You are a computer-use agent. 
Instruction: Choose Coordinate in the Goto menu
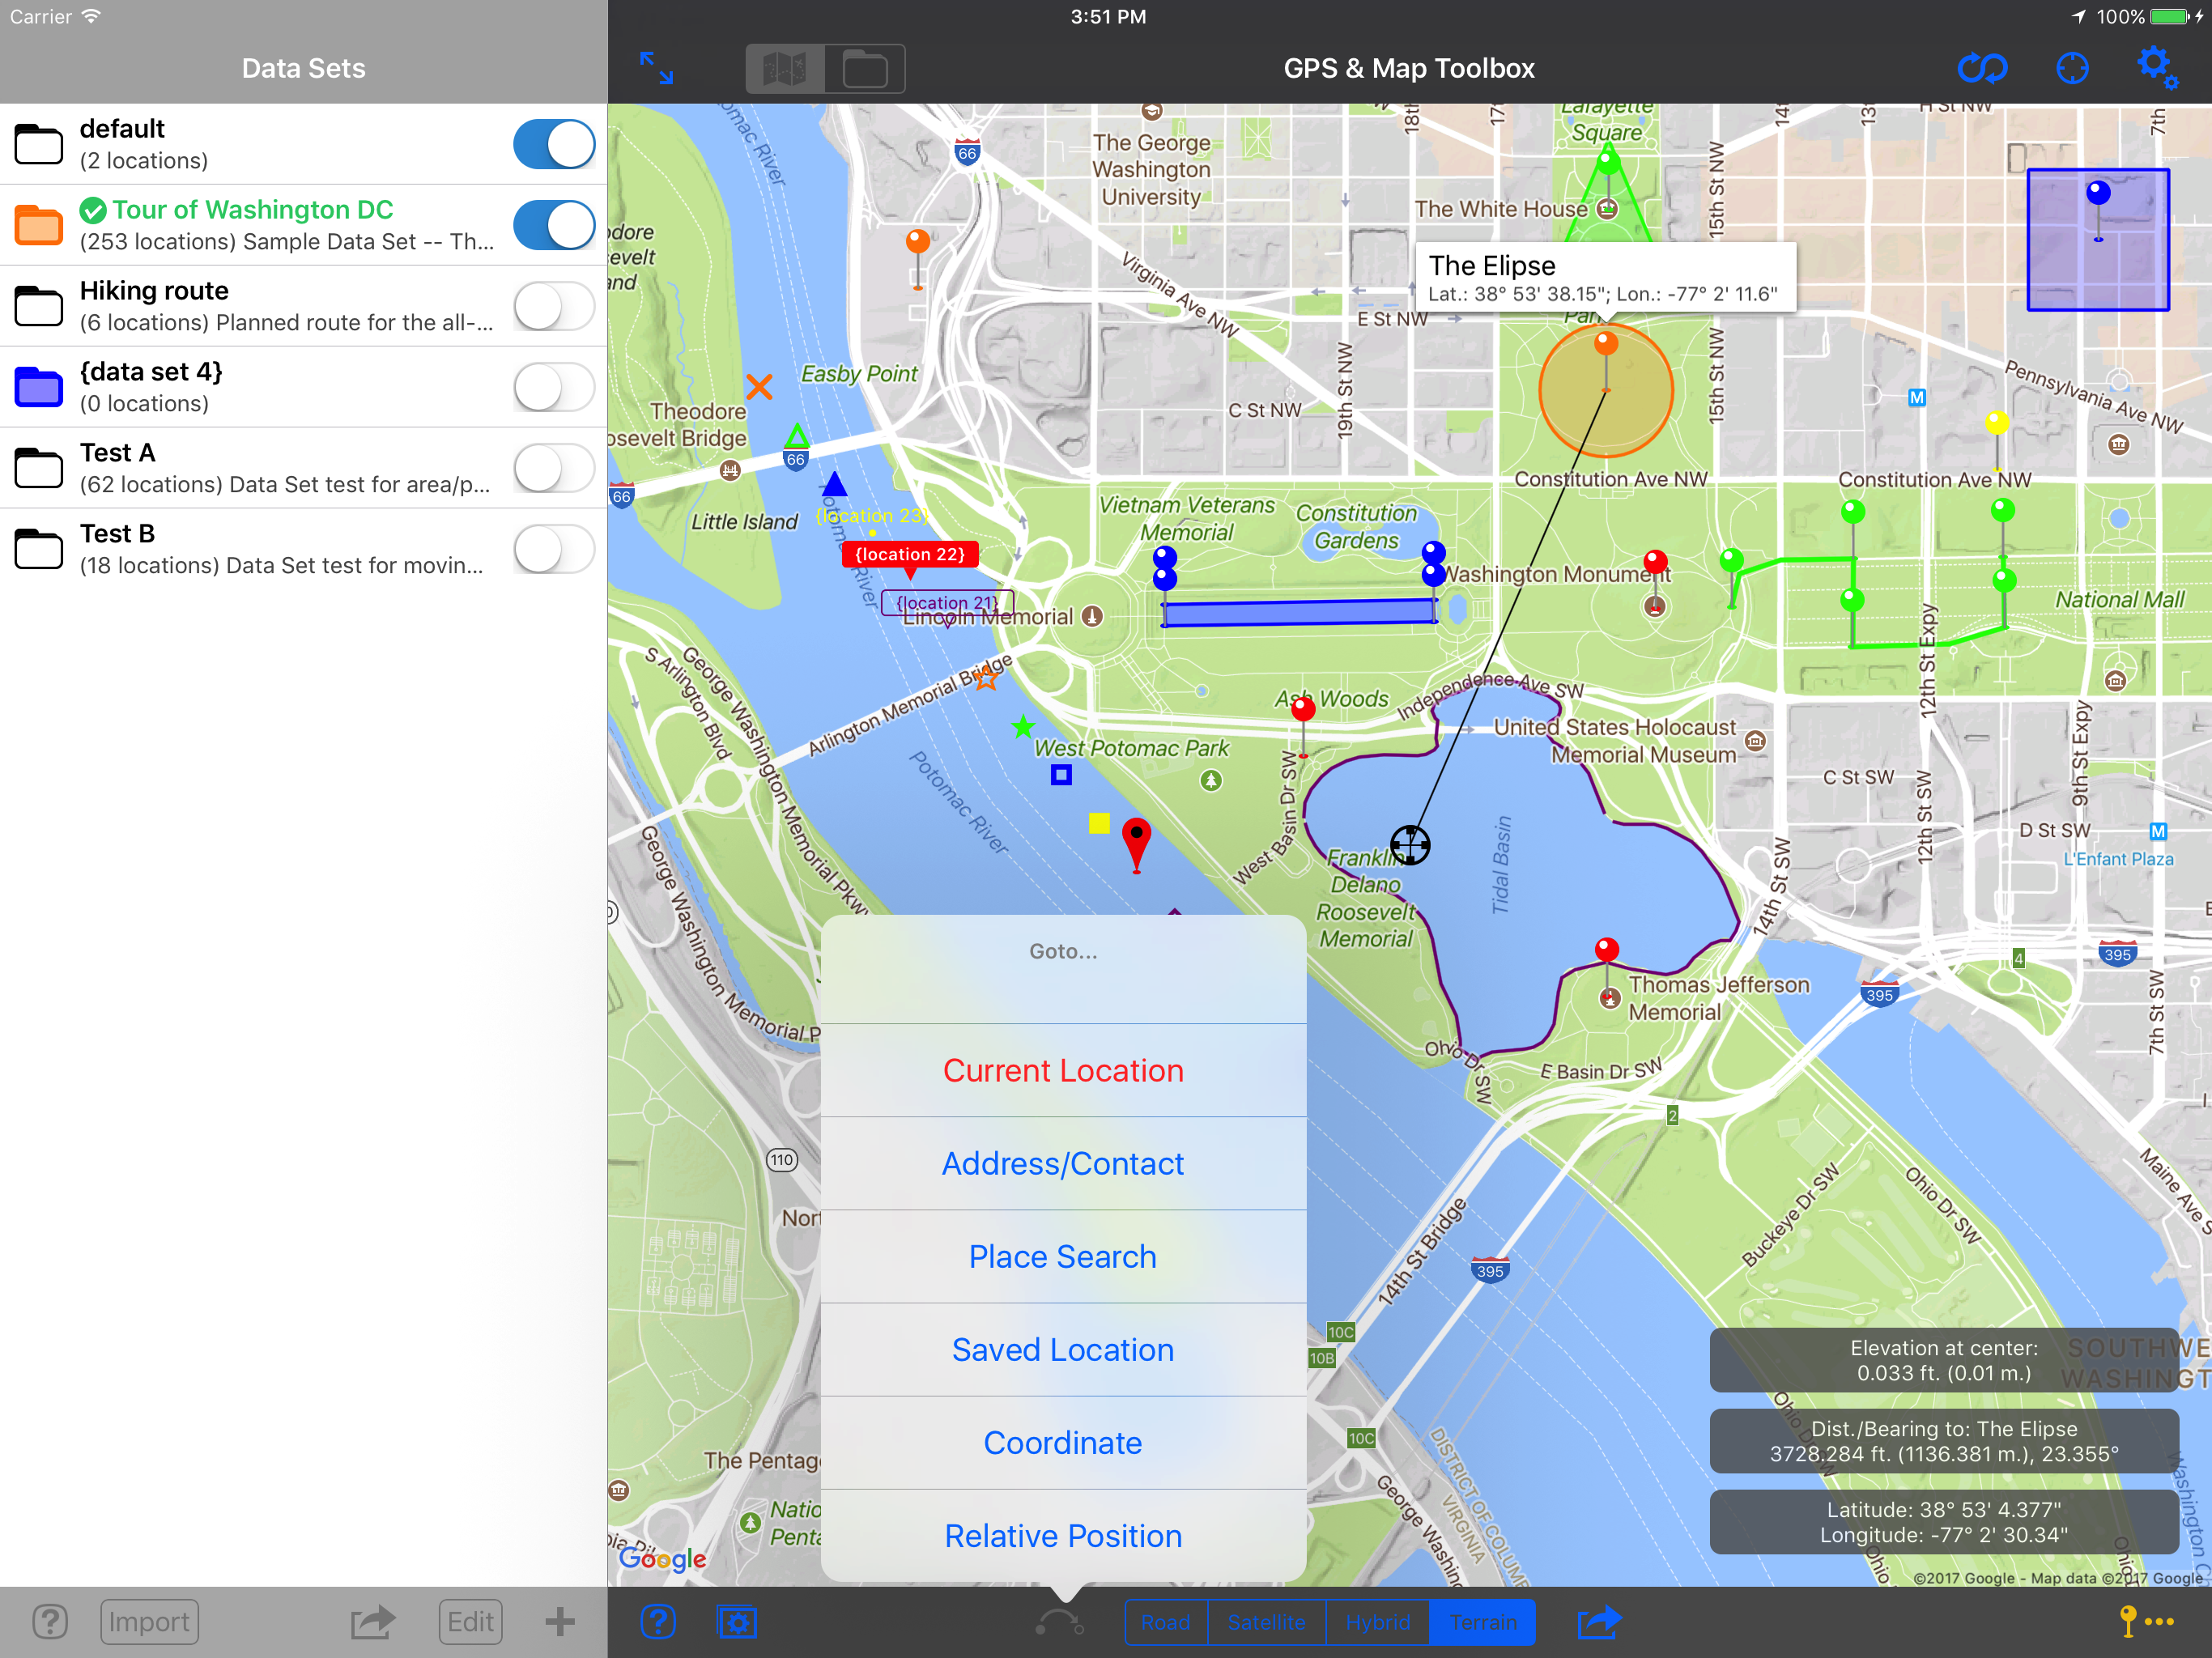1063,1442
